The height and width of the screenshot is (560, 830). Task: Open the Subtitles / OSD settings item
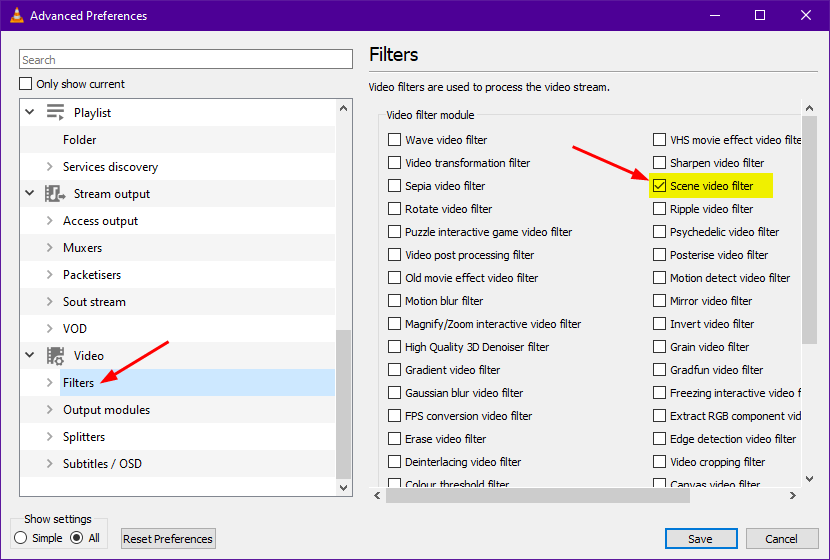click(x=102, y=464)
